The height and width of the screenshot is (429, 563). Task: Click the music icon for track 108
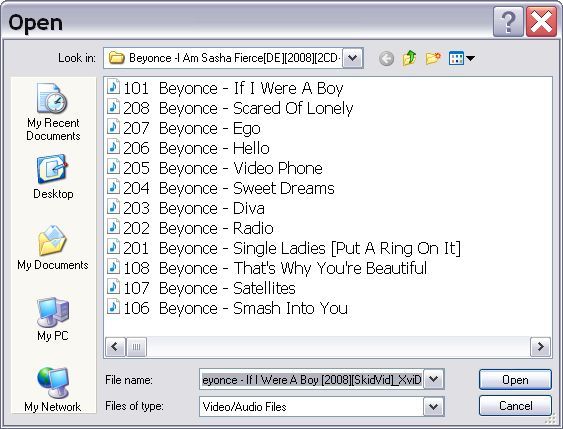point(113,267)
